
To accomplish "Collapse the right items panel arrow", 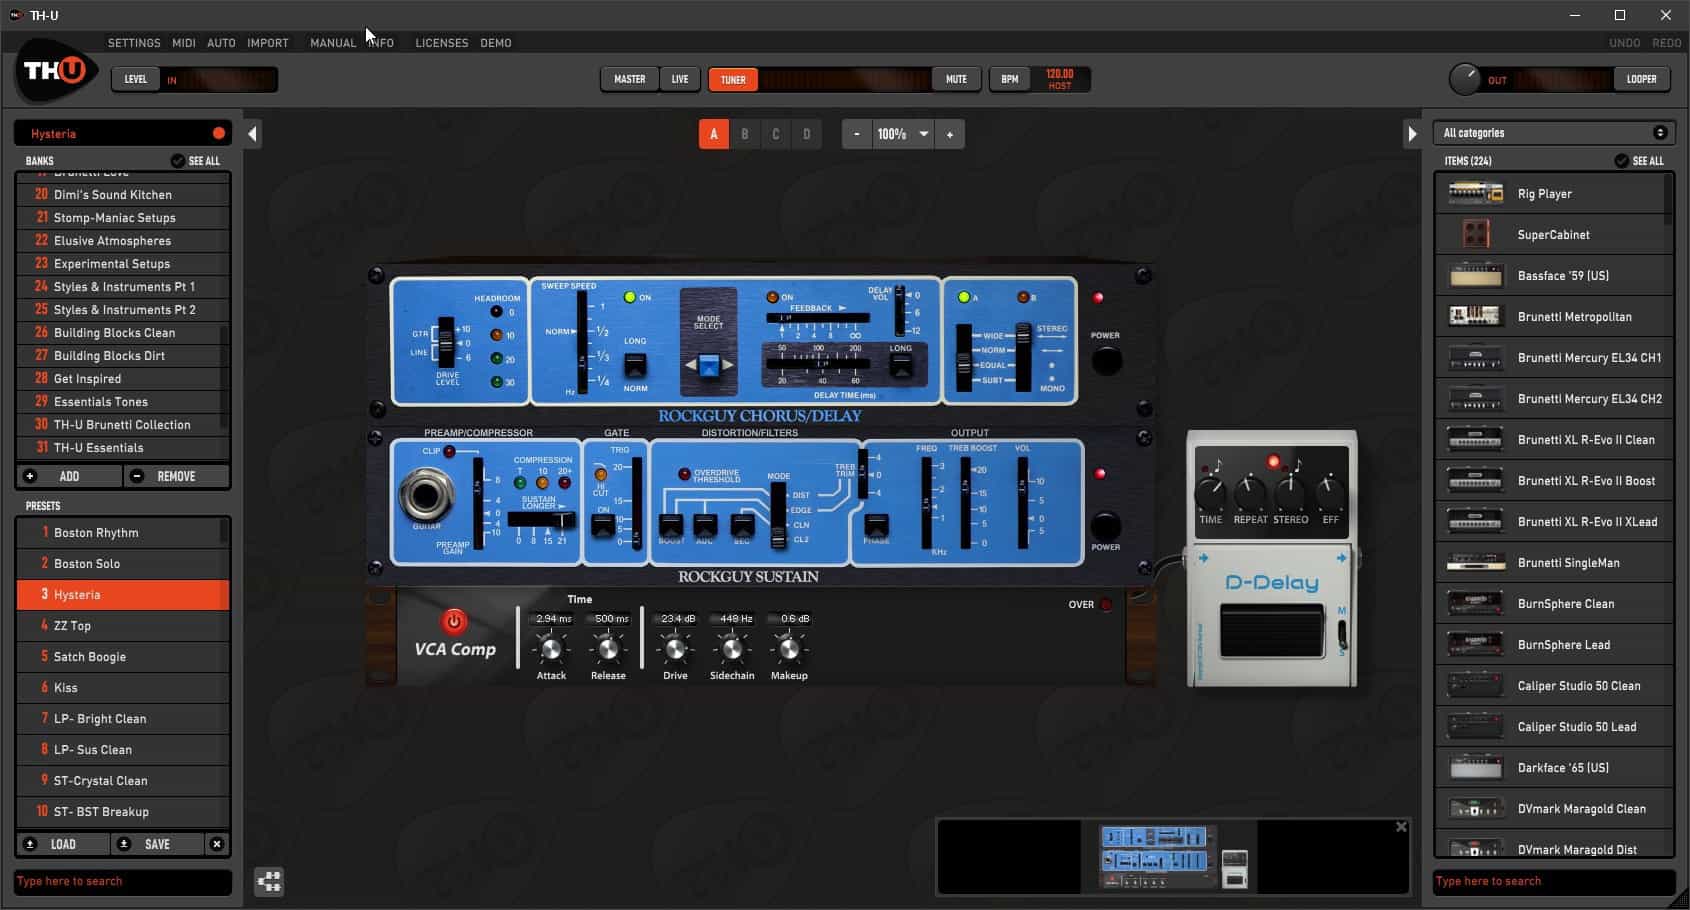I will [1411, 134].
